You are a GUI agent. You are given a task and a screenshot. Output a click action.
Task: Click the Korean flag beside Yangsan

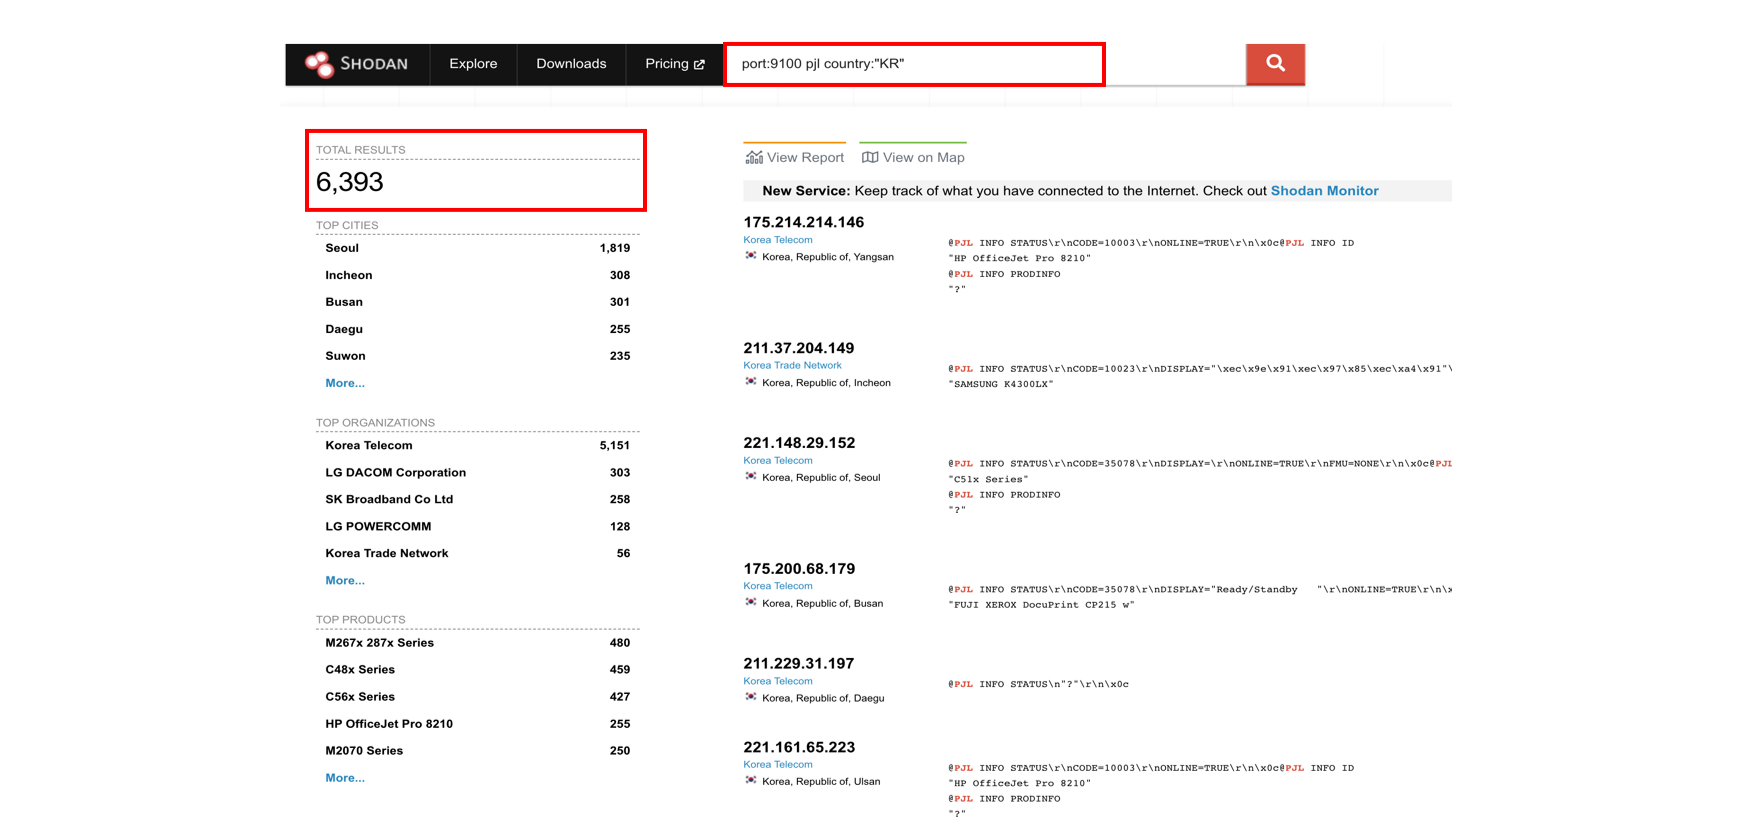(750, 256)
